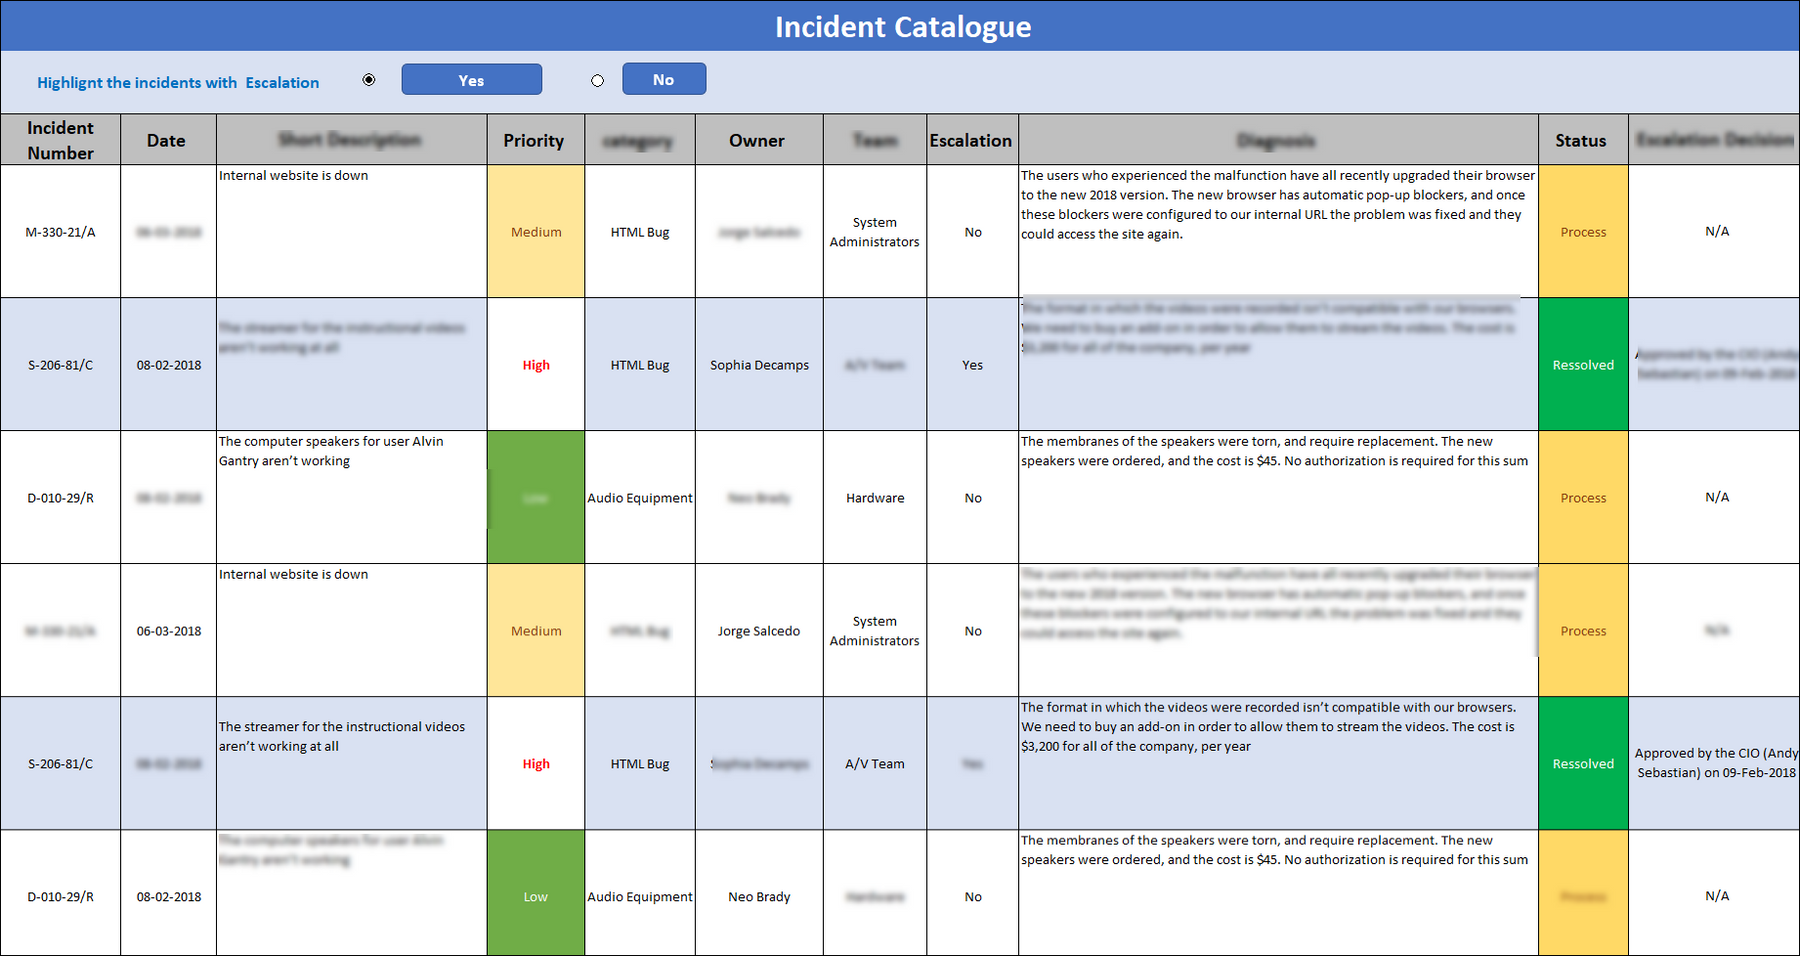The height and width of the screenshot is (956, 1800).
Task: Click HTML Bug category in first row
Action: coord(640,232)
